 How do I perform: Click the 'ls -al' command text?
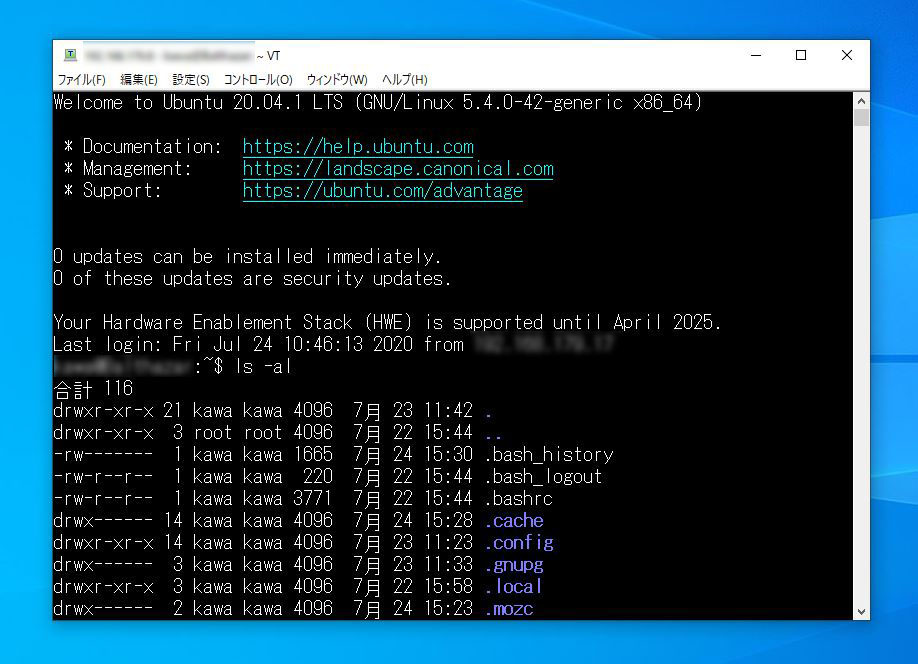[x=263, y=367]
